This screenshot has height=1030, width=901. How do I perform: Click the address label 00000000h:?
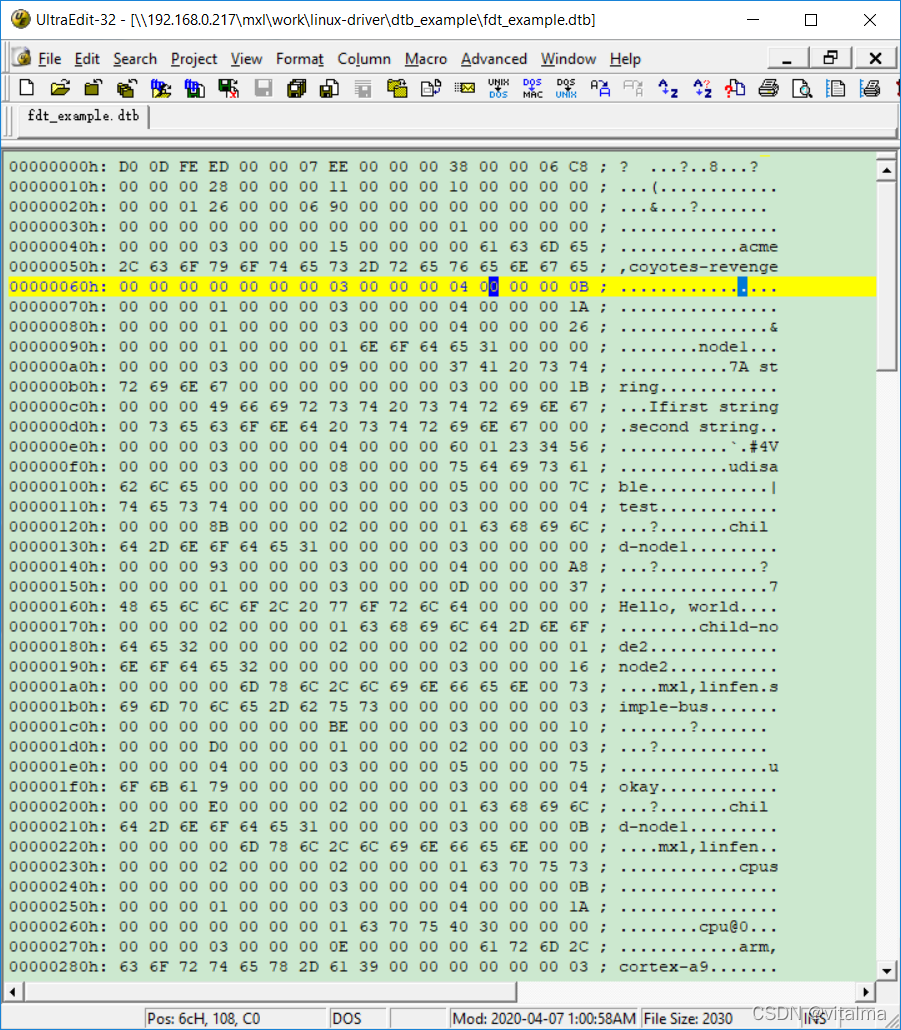coord(58,167)
